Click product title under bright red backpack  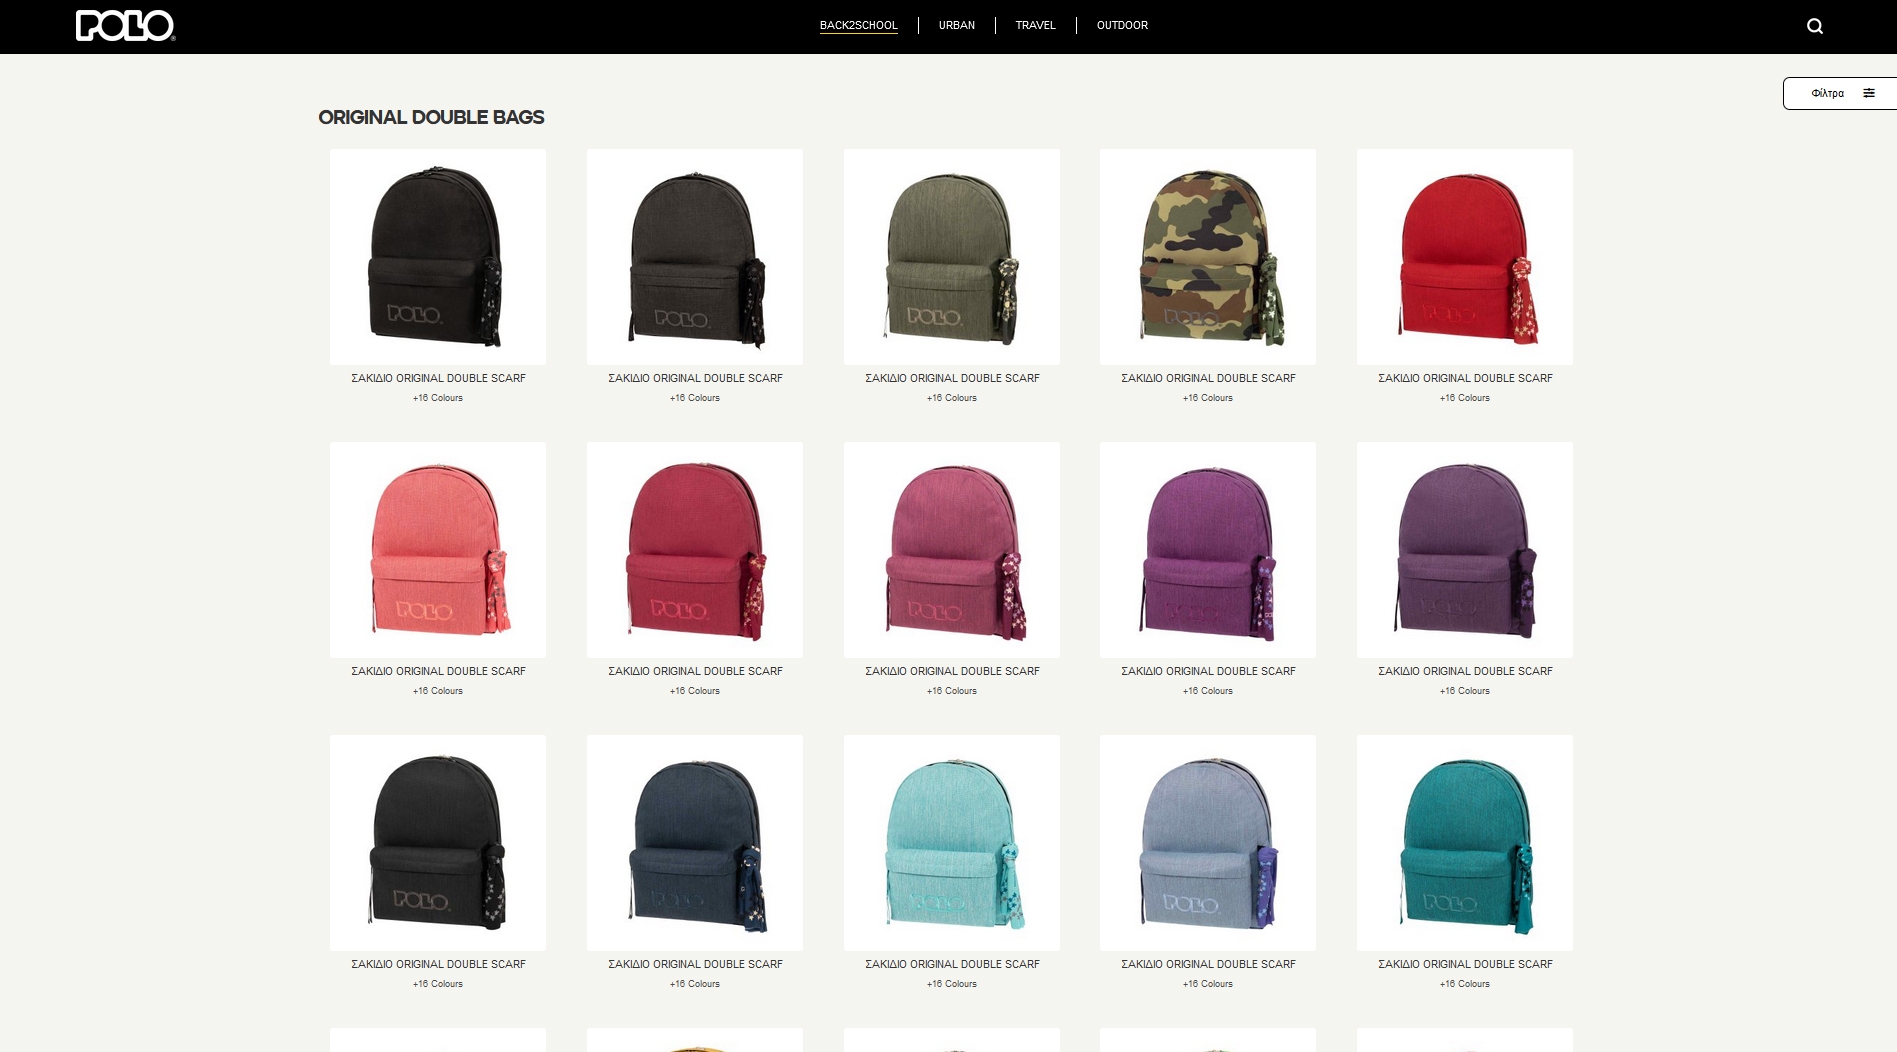[1465, 379]
